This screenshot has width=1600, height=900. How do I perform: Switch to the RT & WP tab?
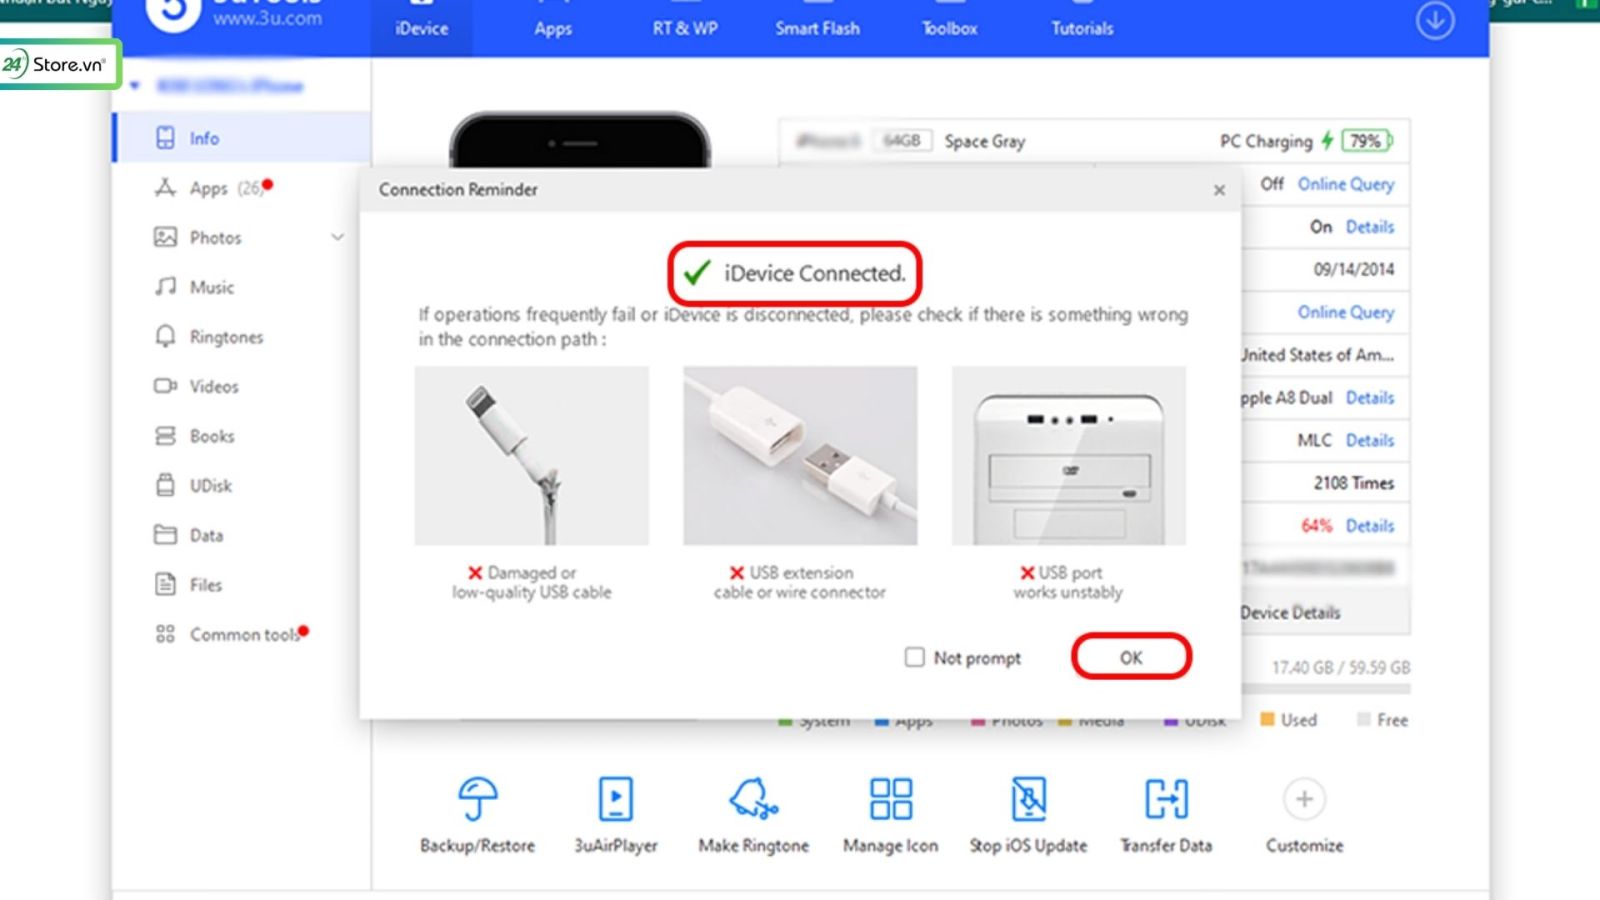pyautogui.click(x=685, y=27)
